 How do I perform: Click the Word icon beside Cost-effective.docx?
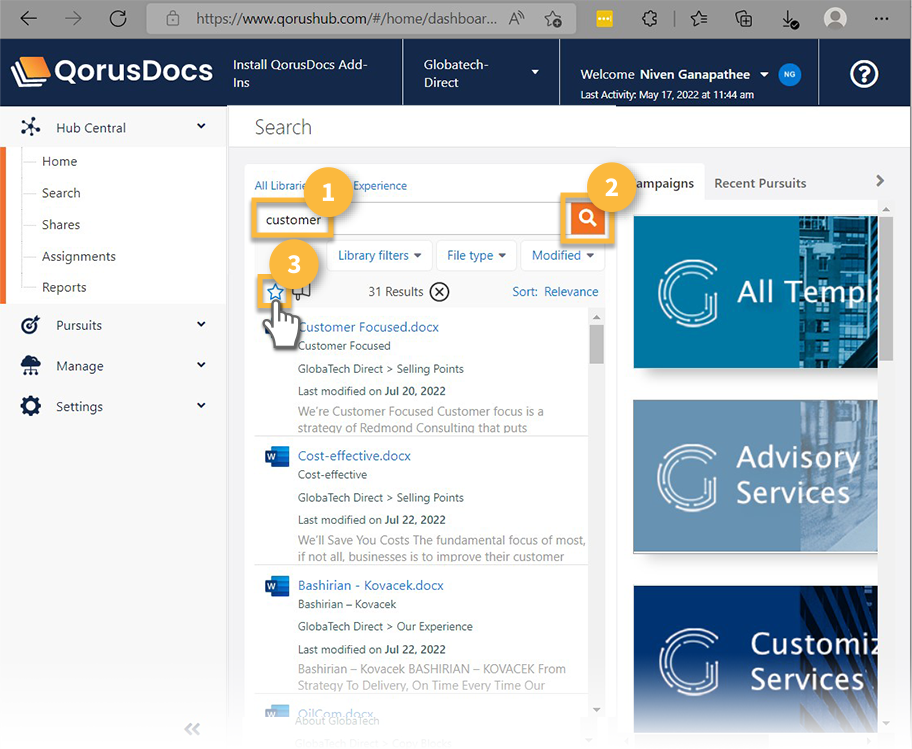(277, 456)
